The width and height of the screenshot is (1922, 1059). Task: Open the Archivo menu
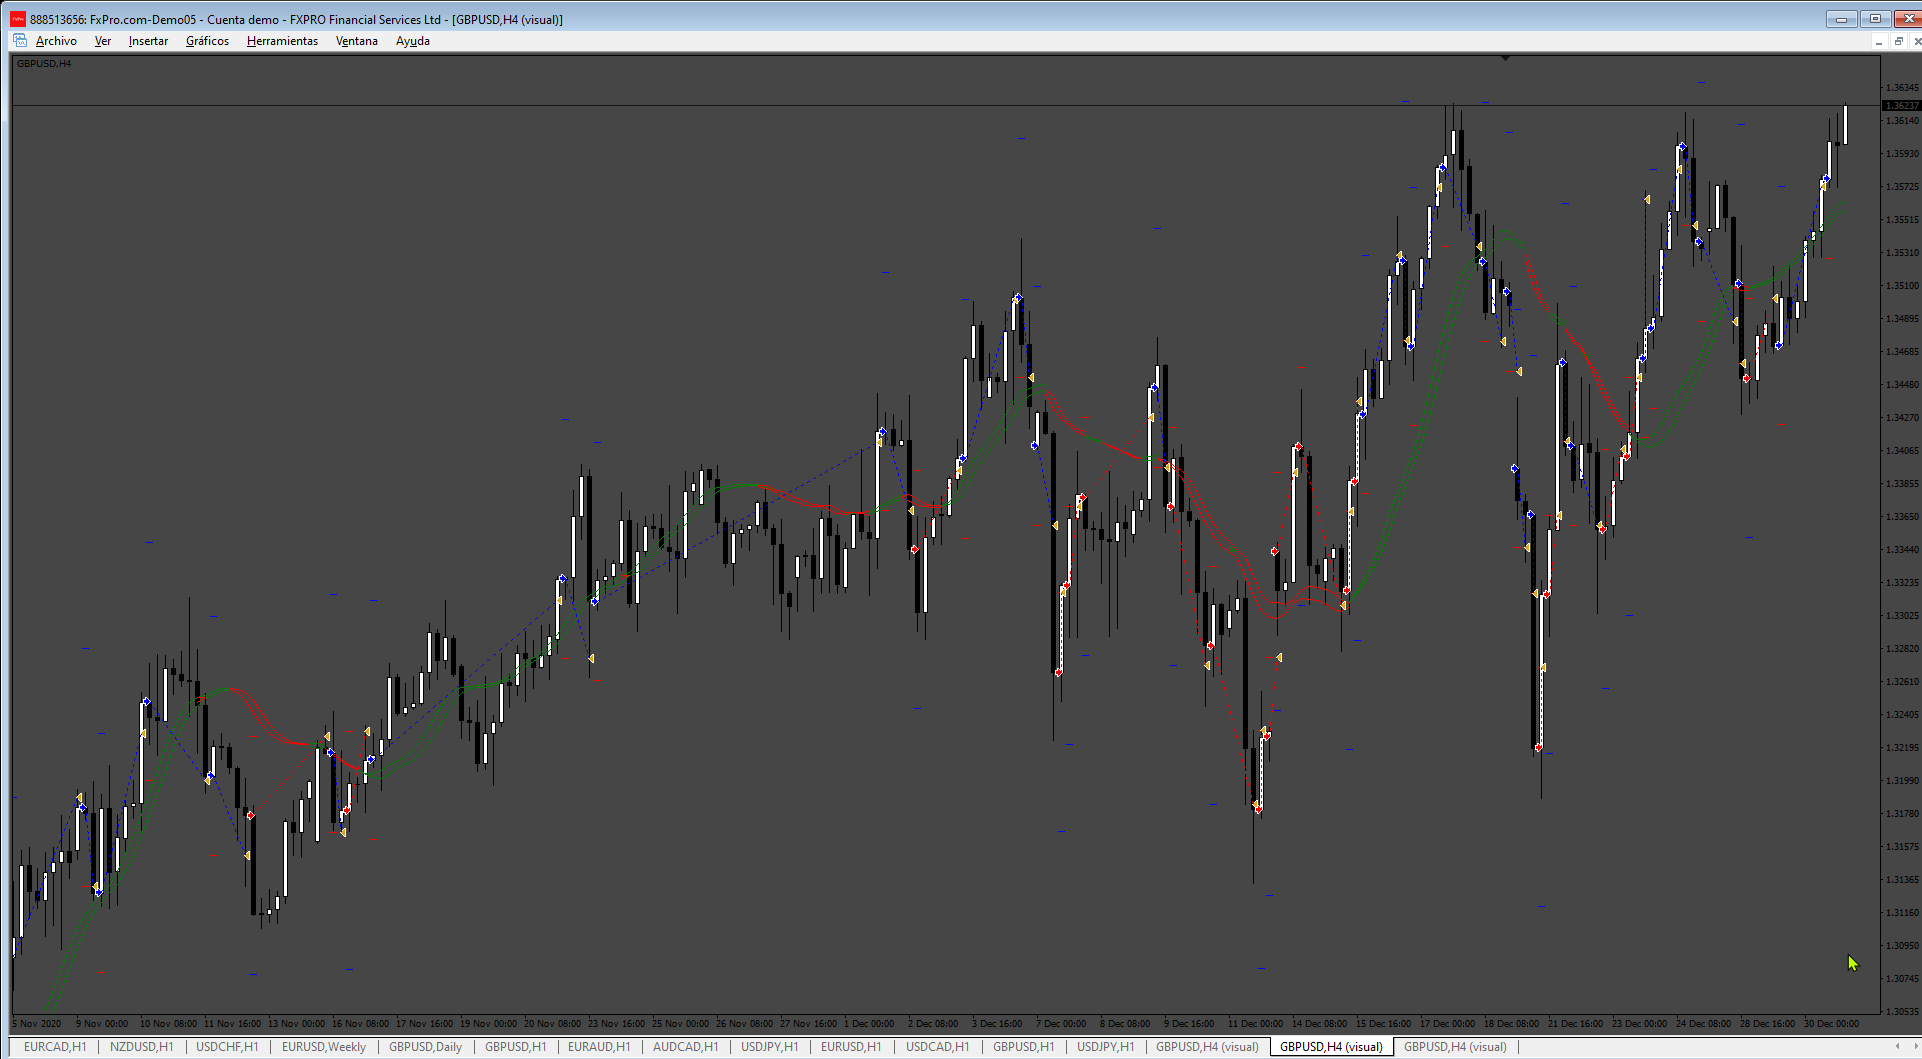tap(56, 41)
